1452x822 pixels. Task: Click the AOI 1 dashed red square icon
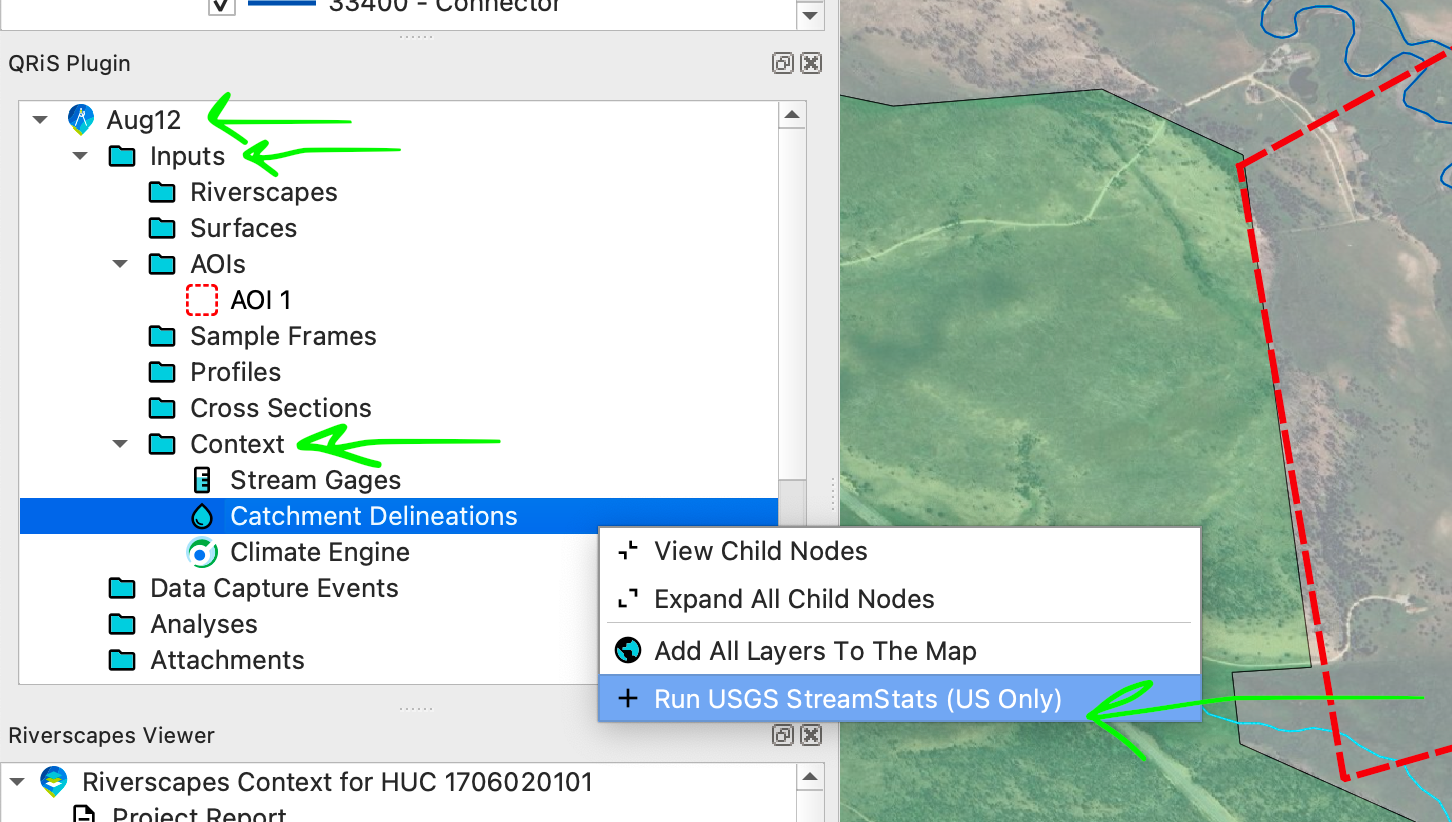tap(202, 300)
